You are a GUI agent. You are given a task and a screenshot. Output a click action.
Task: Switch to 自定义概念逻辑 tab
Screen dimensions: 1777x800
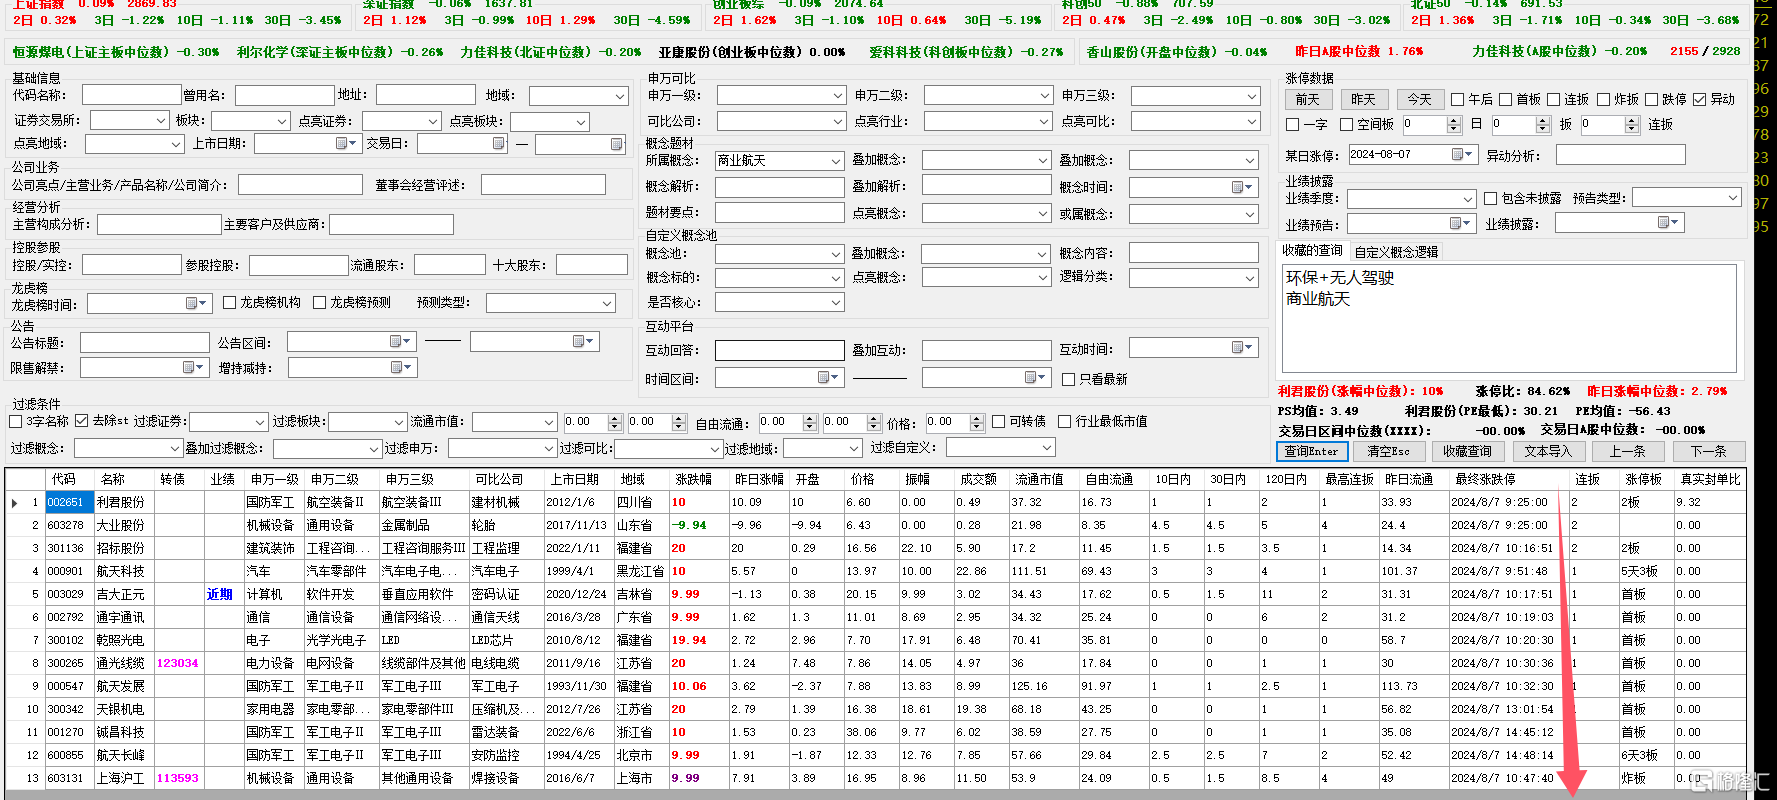(1396, 252)
